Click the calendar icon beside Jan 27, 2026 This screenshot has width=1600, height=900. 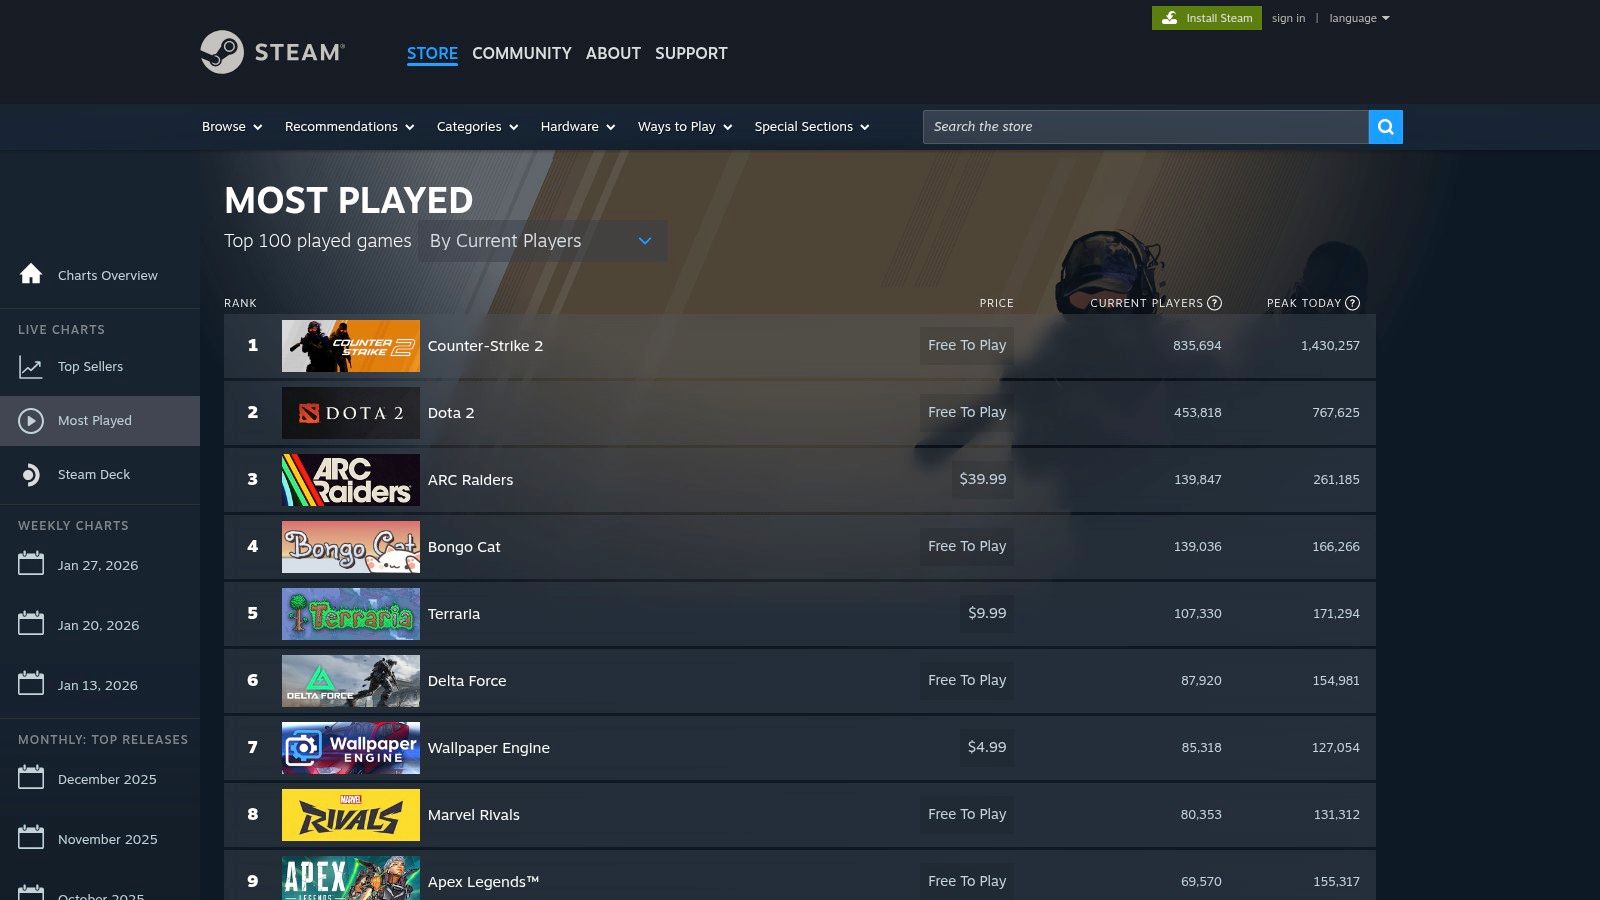coord(31,564)
